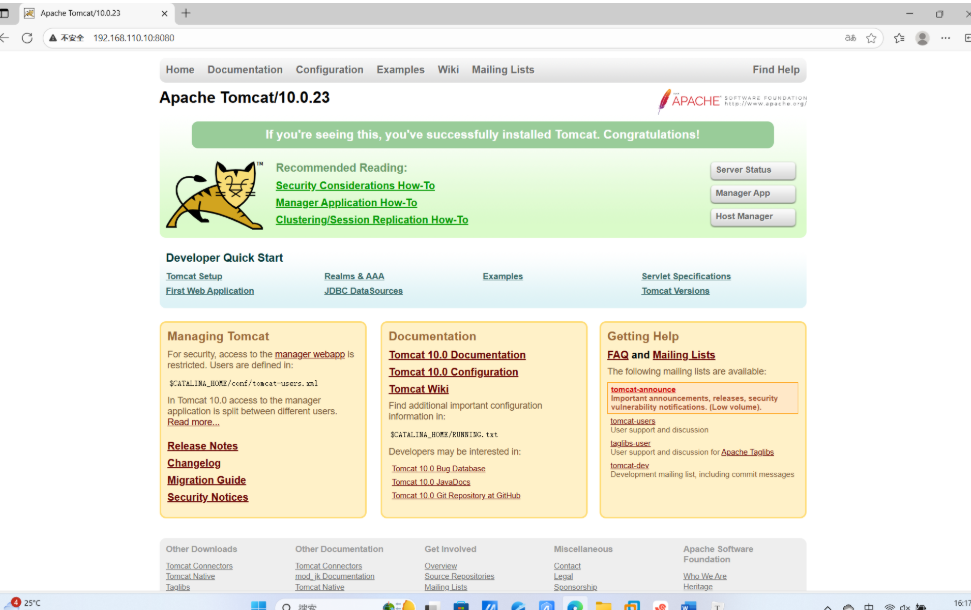The width and height of the screenshot is (971, 610).
Task: Open footer Tomcat Connectors under Other Downloads
Action: point(199,566)
